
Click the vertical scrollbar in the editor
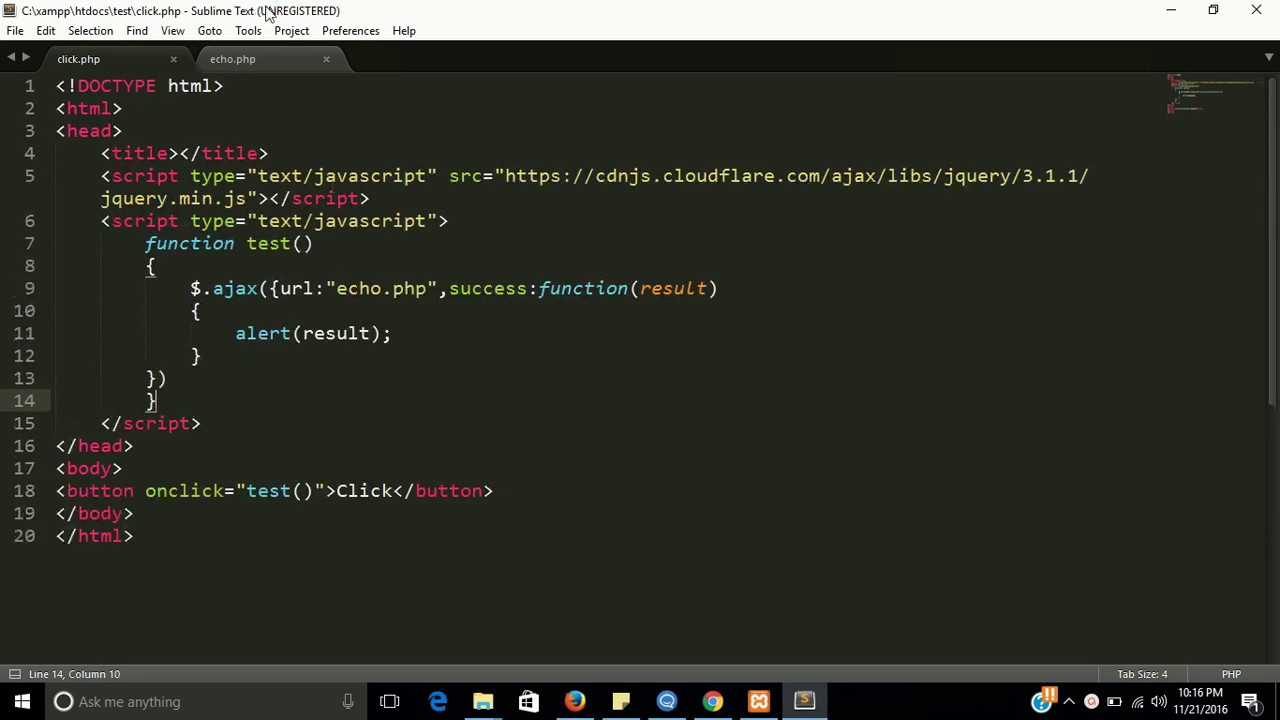(1272, 240)
